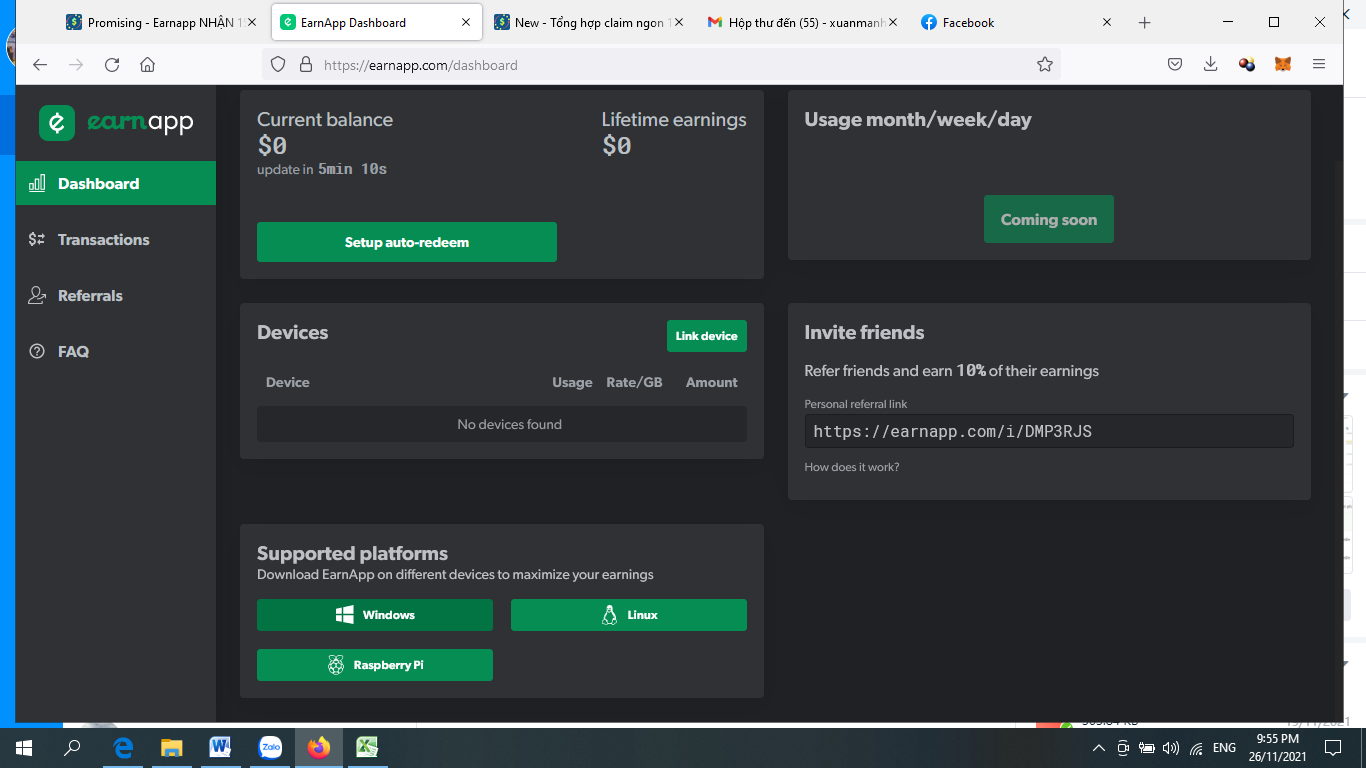Open Microsoft Word from the taskbar

coord(220,748)
